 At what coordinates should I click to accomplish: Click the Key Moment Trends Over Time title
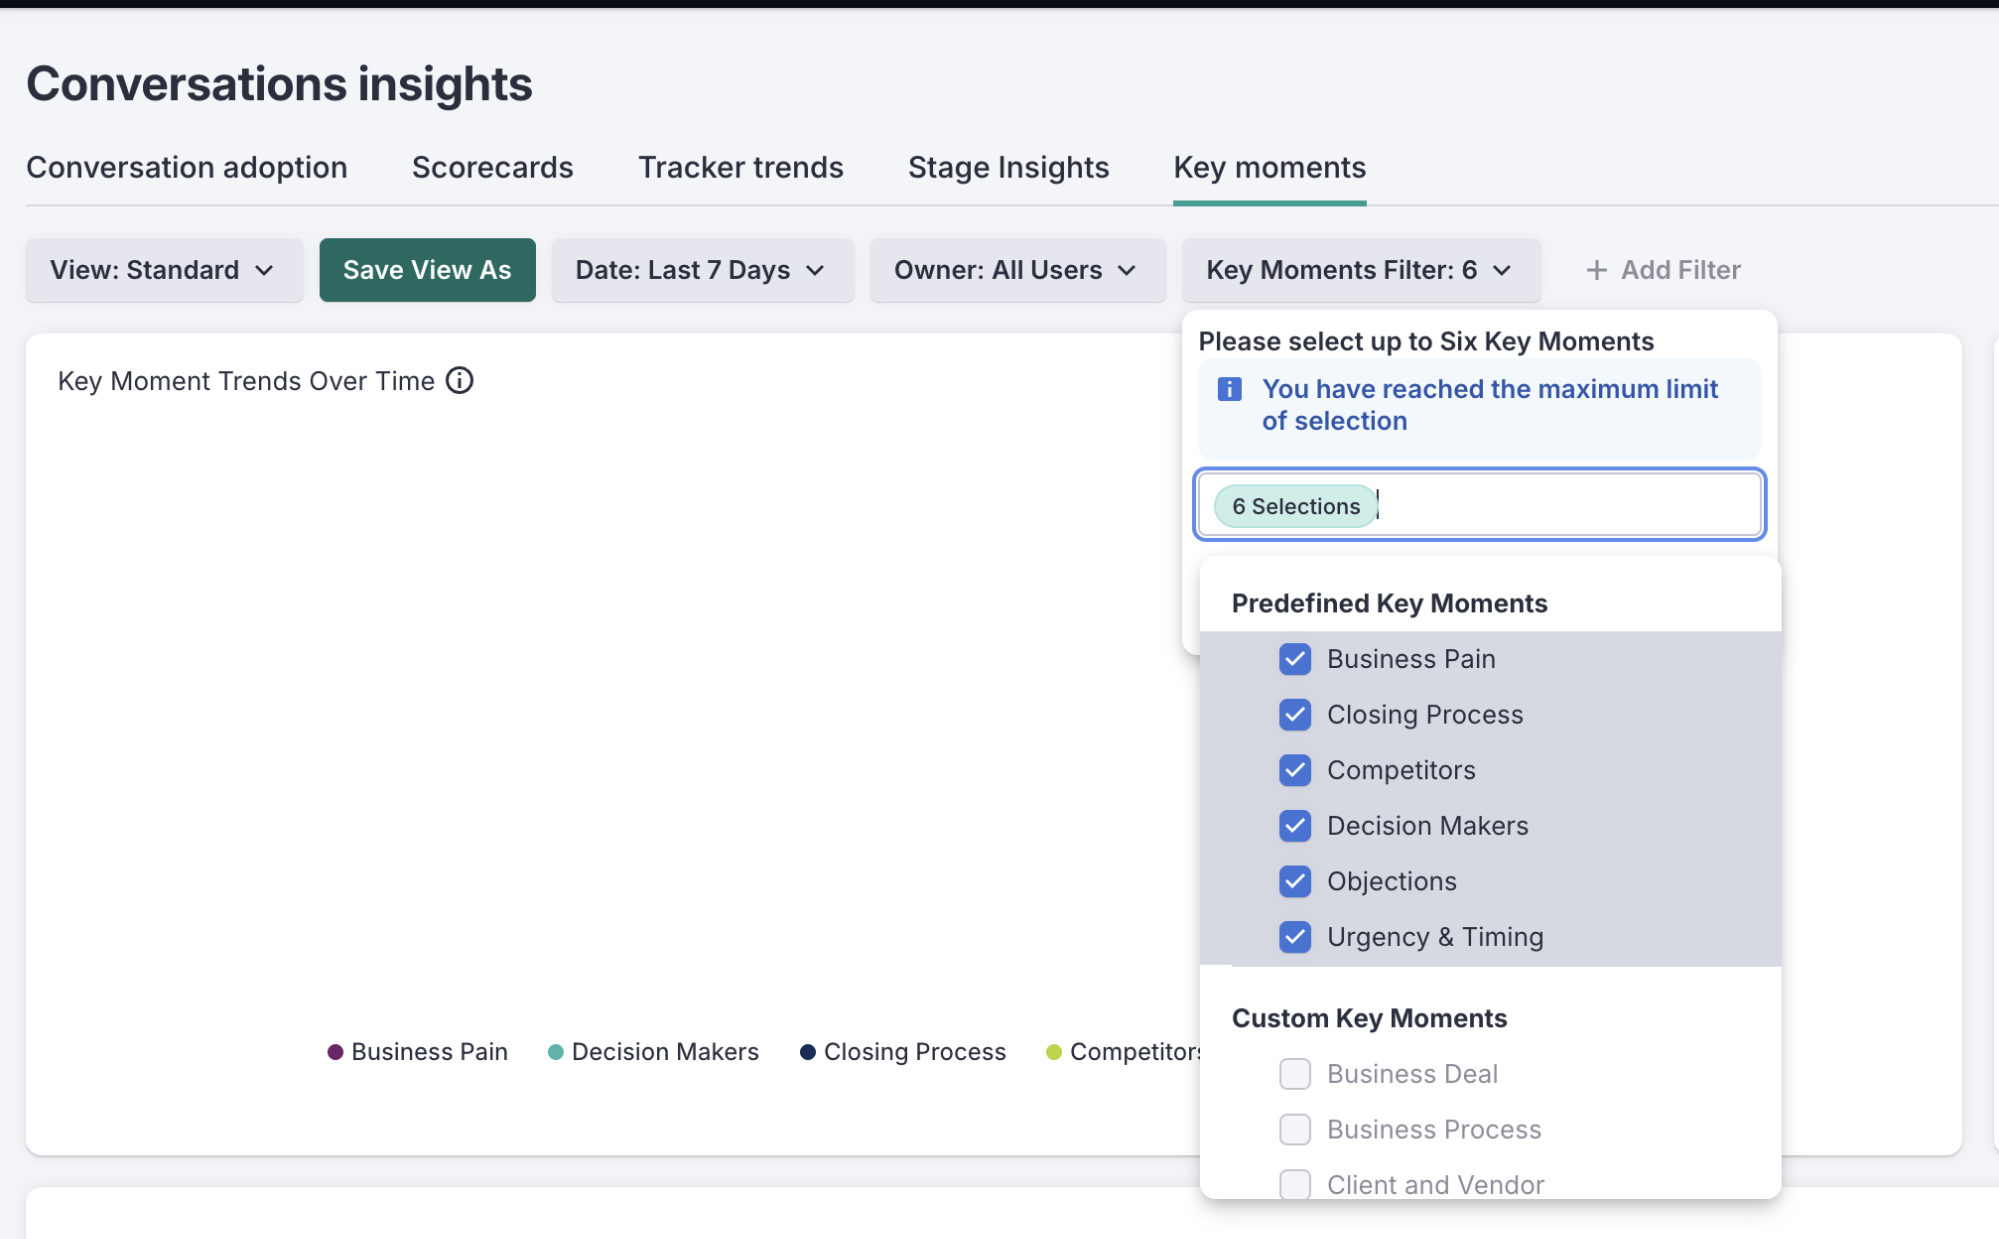(x=246, y=381)
